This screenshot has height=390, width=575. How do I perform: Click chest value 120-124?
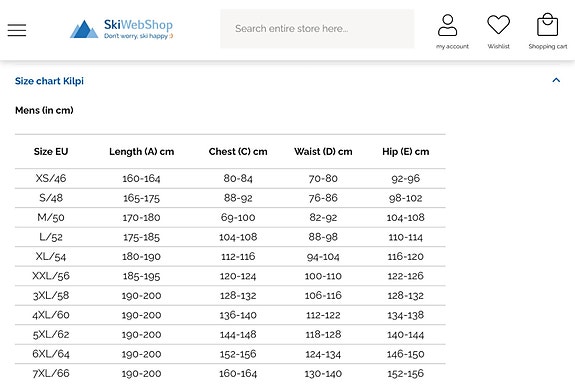click(x=238, y=276)
